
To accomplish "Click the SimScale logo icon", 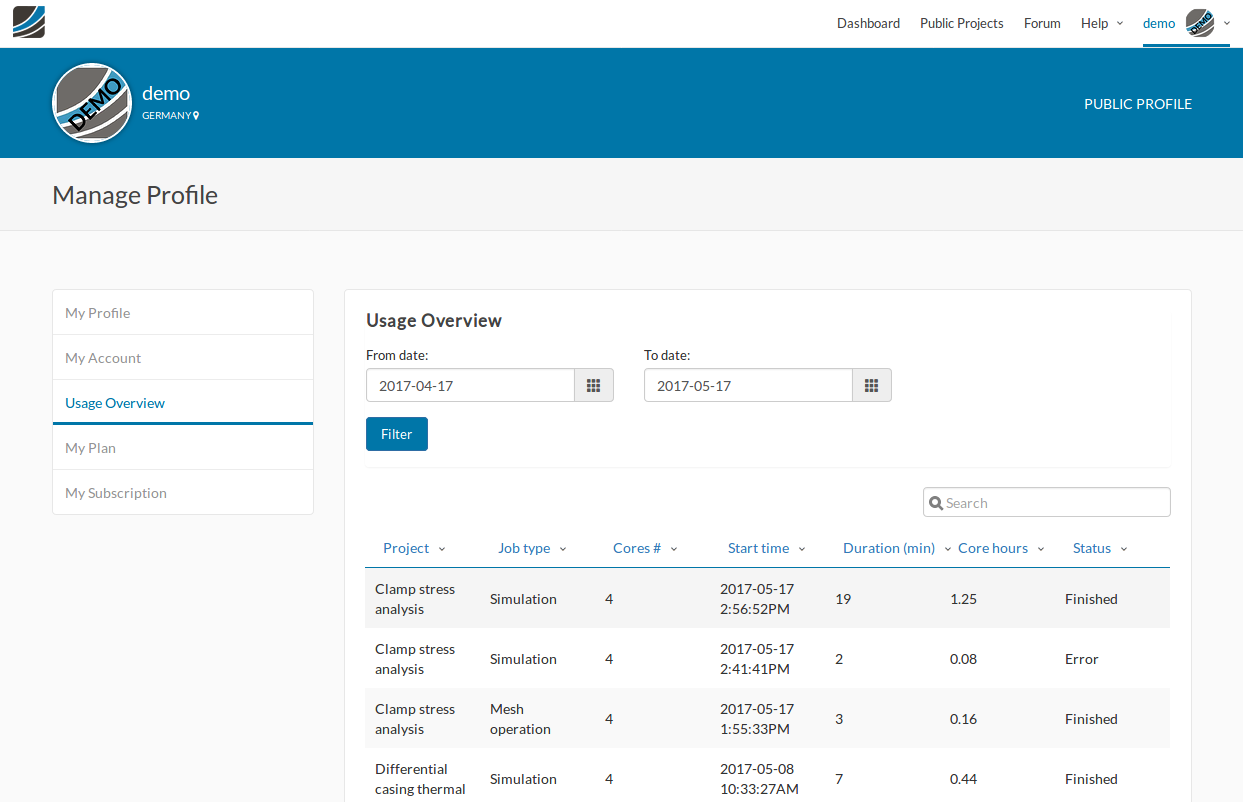I will [x=29, y=22].
